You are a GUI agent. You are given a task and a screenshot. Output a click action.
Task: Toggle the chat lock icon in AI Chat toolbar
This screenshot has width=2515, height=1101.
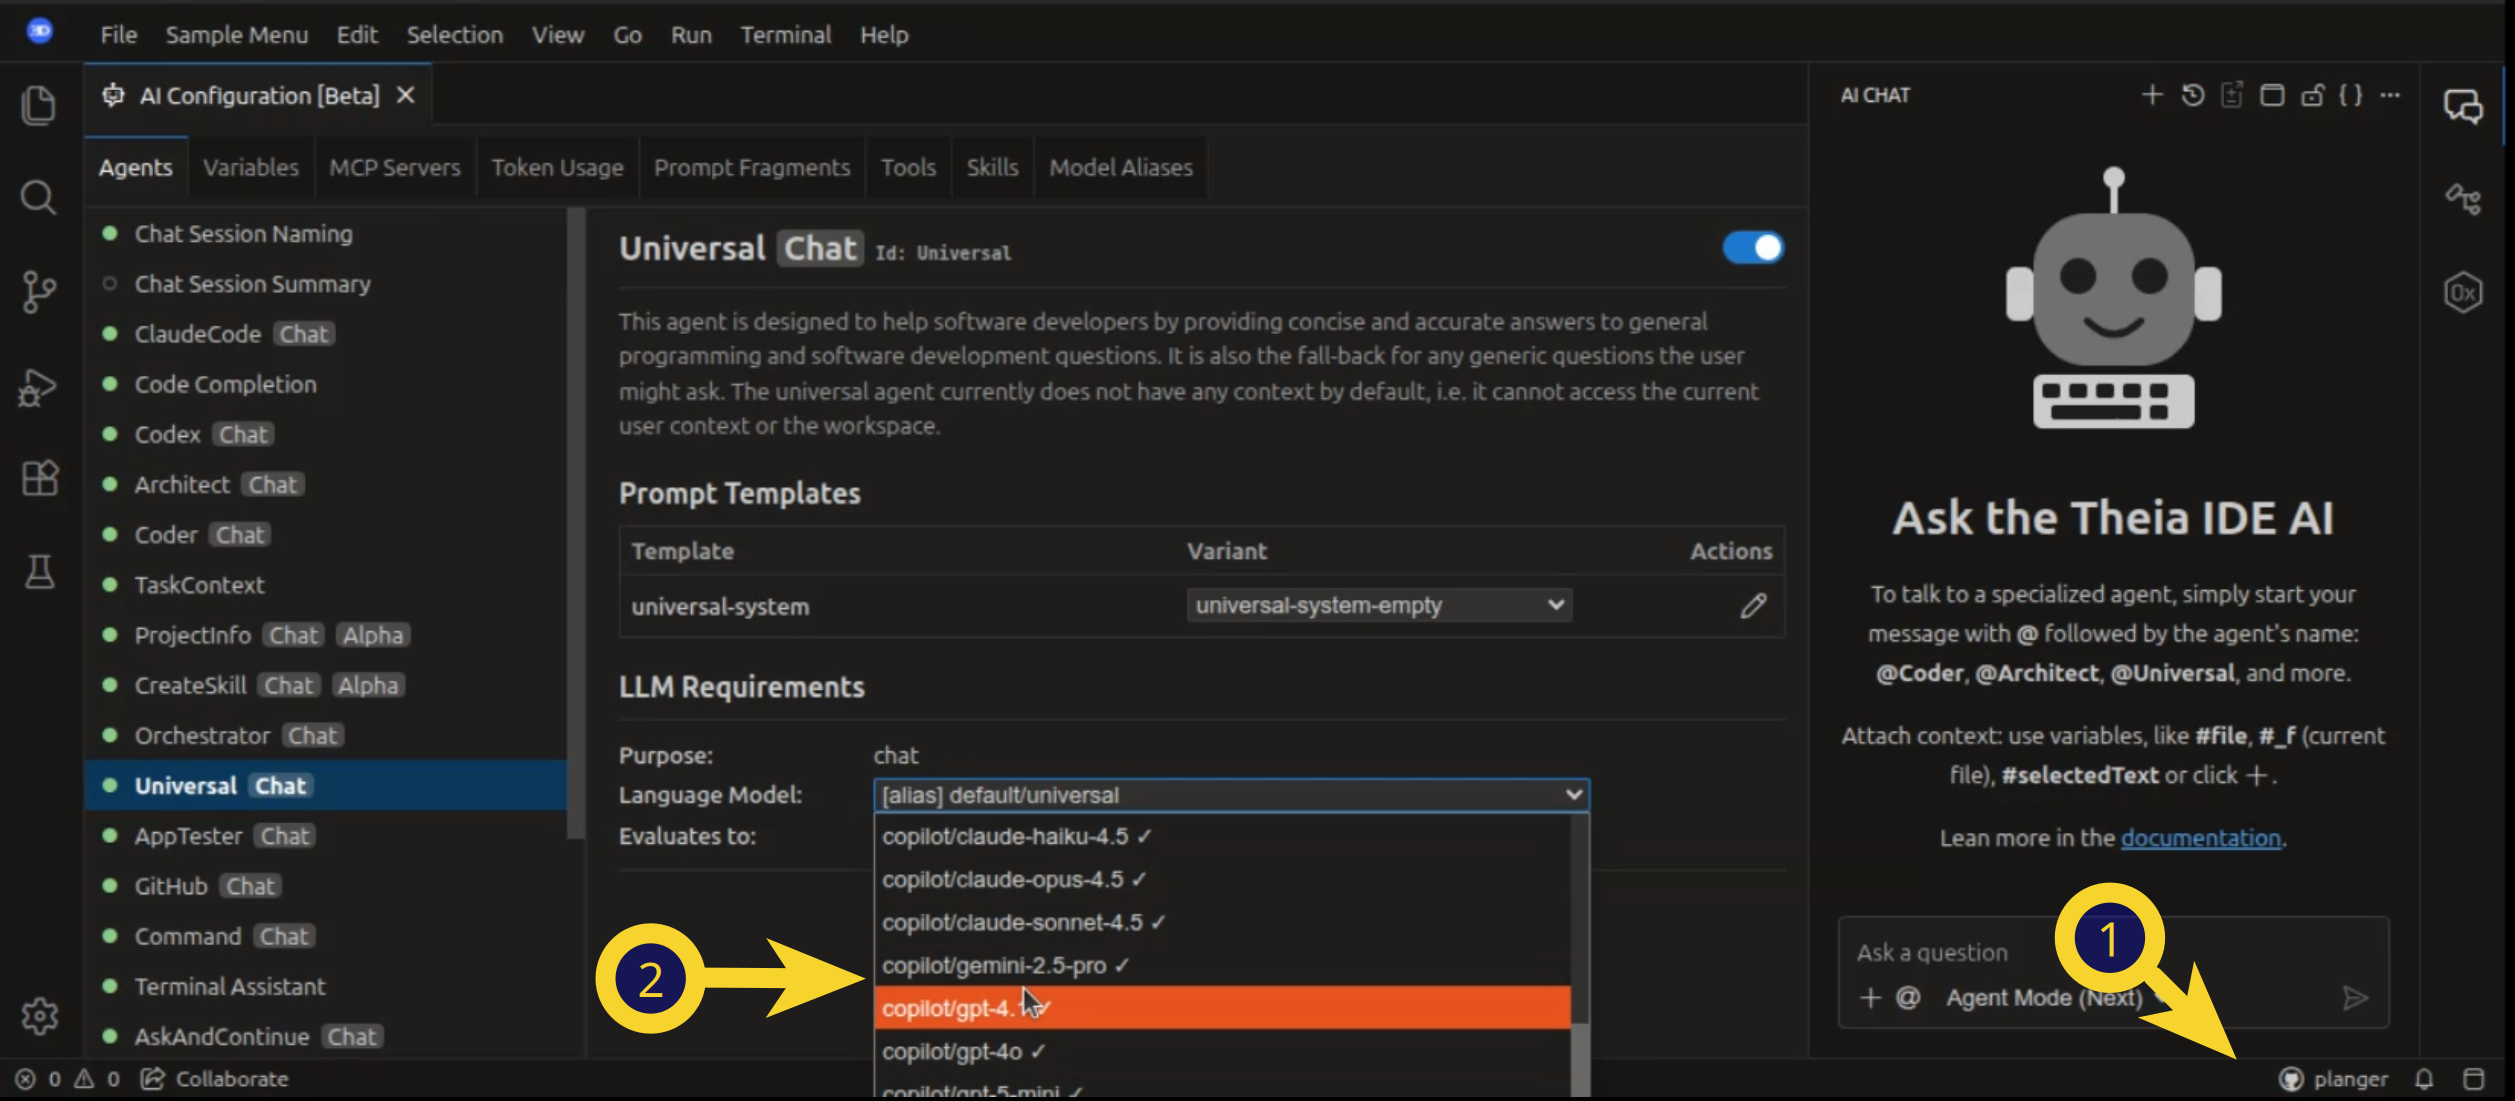[x=2314, y=95]
